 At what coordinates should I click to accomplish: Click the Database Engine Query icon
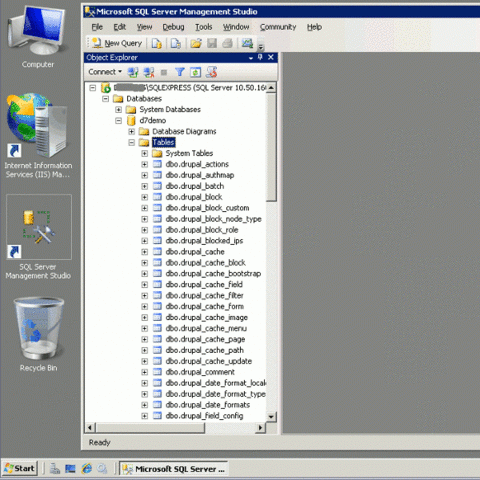tap(156, 43)
